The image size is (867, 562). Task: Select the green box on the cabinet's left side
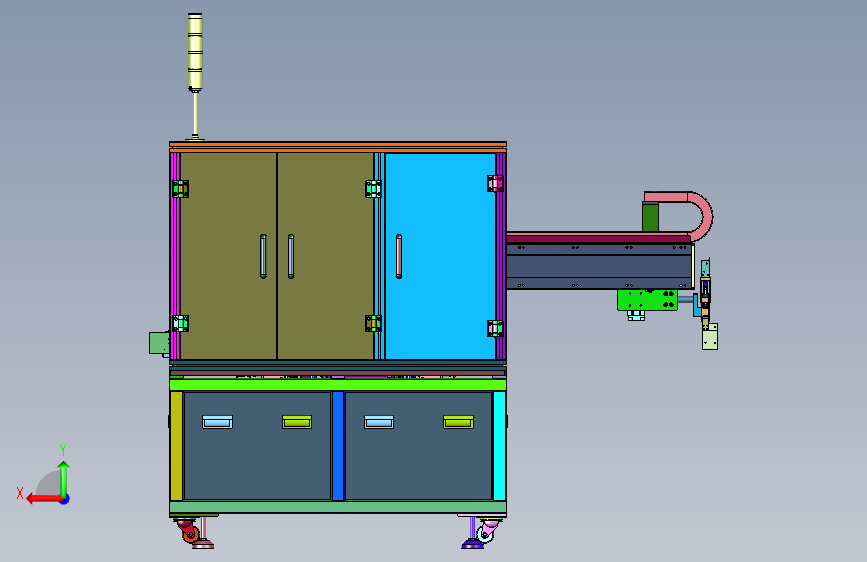point(159,342)
